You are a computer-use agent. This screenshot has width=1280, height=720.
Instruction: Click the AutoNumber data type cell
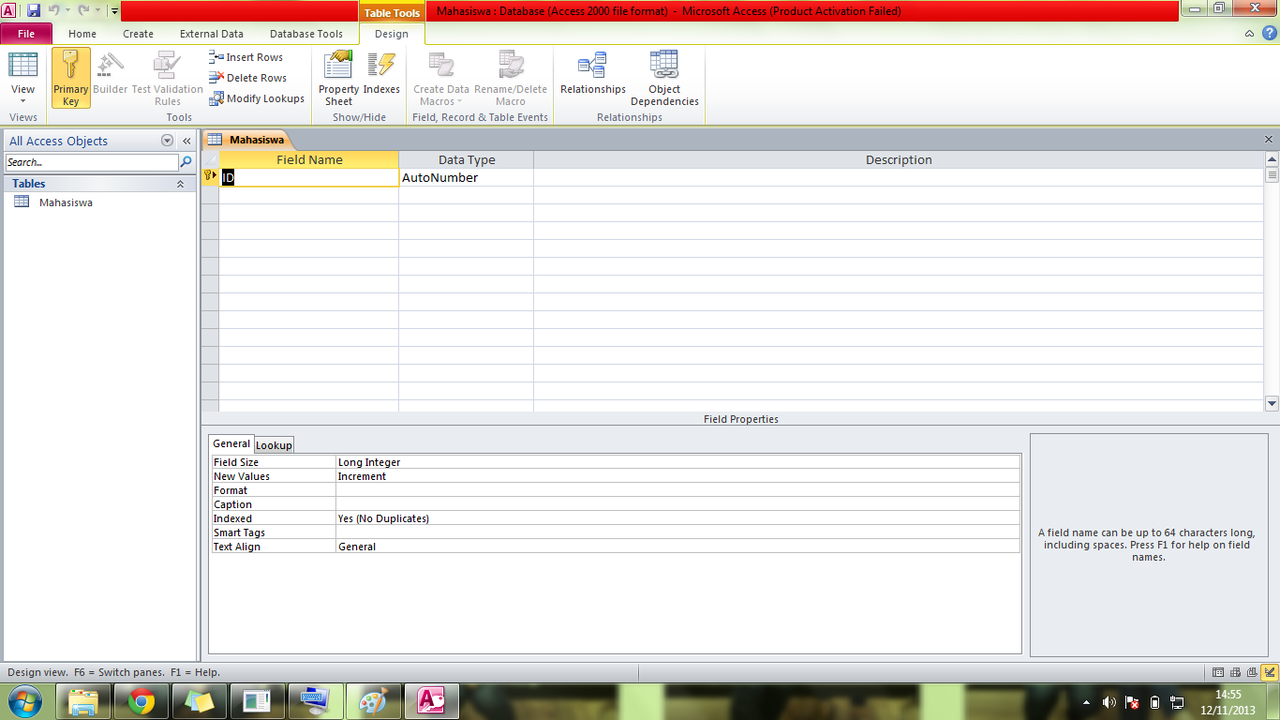point(466,178)
